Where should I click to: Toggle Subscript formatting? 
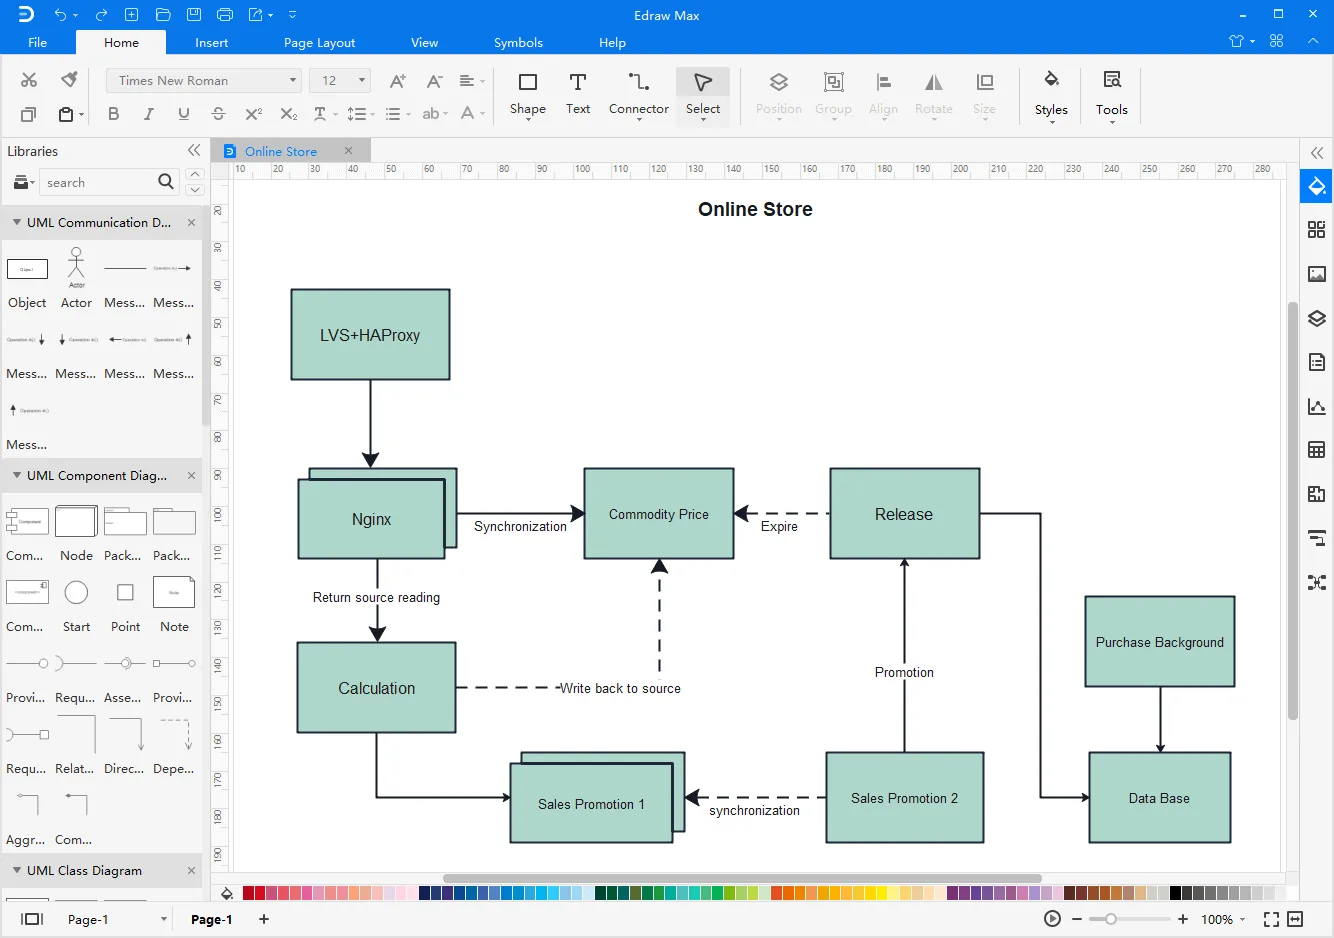pyautogui.click(x=288, y=114)
